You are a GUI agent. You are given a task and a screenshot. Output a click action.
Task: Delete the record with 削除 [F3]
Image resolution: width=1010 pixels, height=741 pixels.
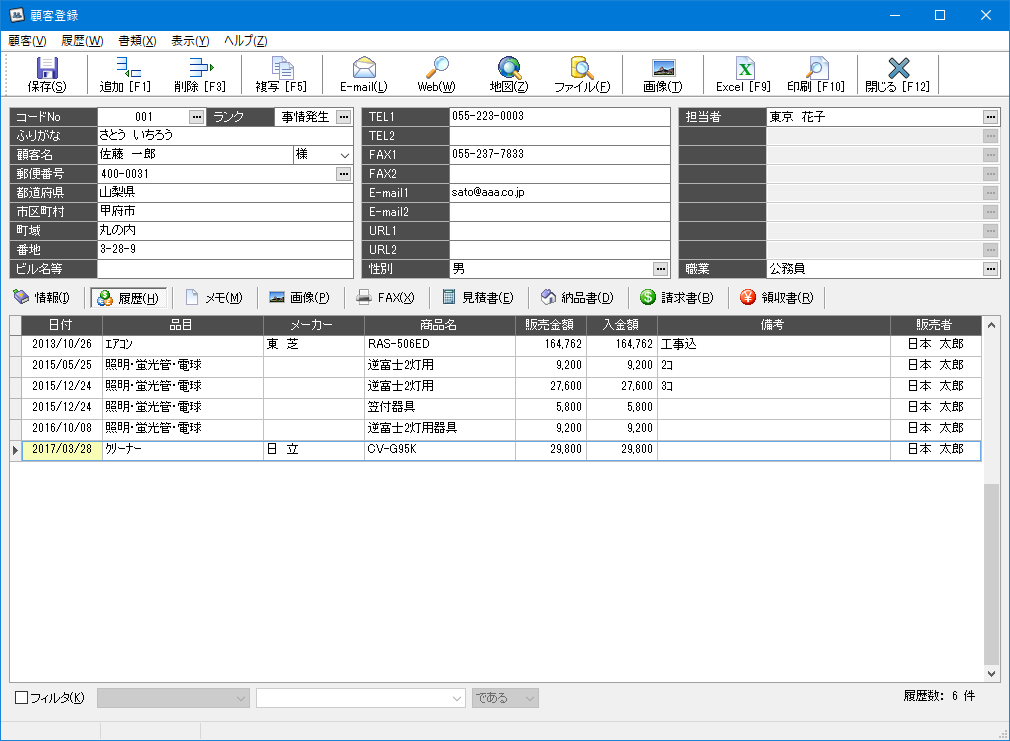click(200, 75)
